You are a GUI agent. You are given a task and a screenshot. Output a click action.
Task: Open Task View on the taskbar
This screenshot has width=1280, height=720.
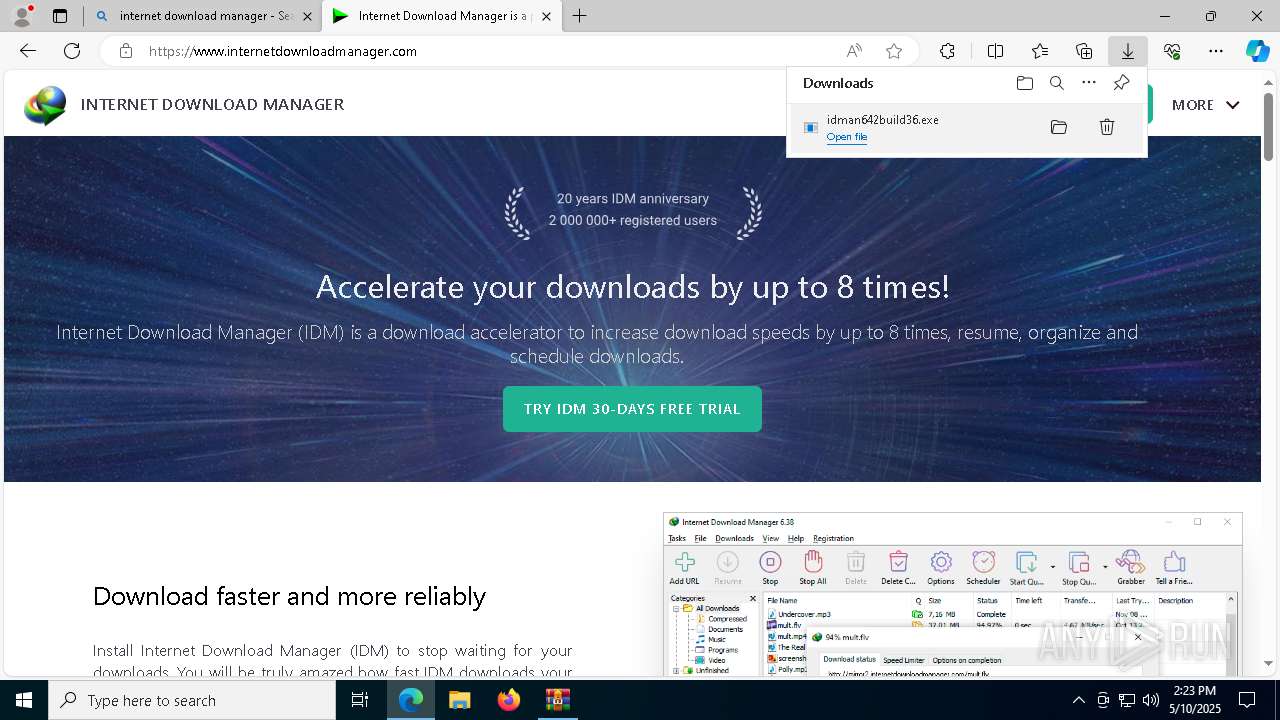pyautogui.click(x=360, y=700)
